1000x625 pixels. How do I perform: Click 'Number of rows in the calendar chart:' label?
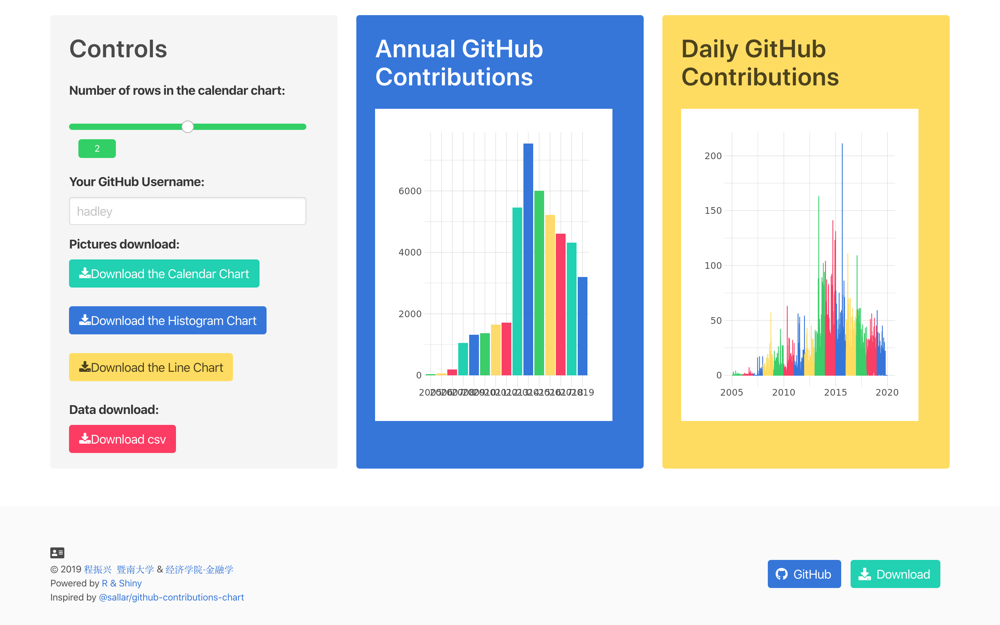(x=177, y=91)
